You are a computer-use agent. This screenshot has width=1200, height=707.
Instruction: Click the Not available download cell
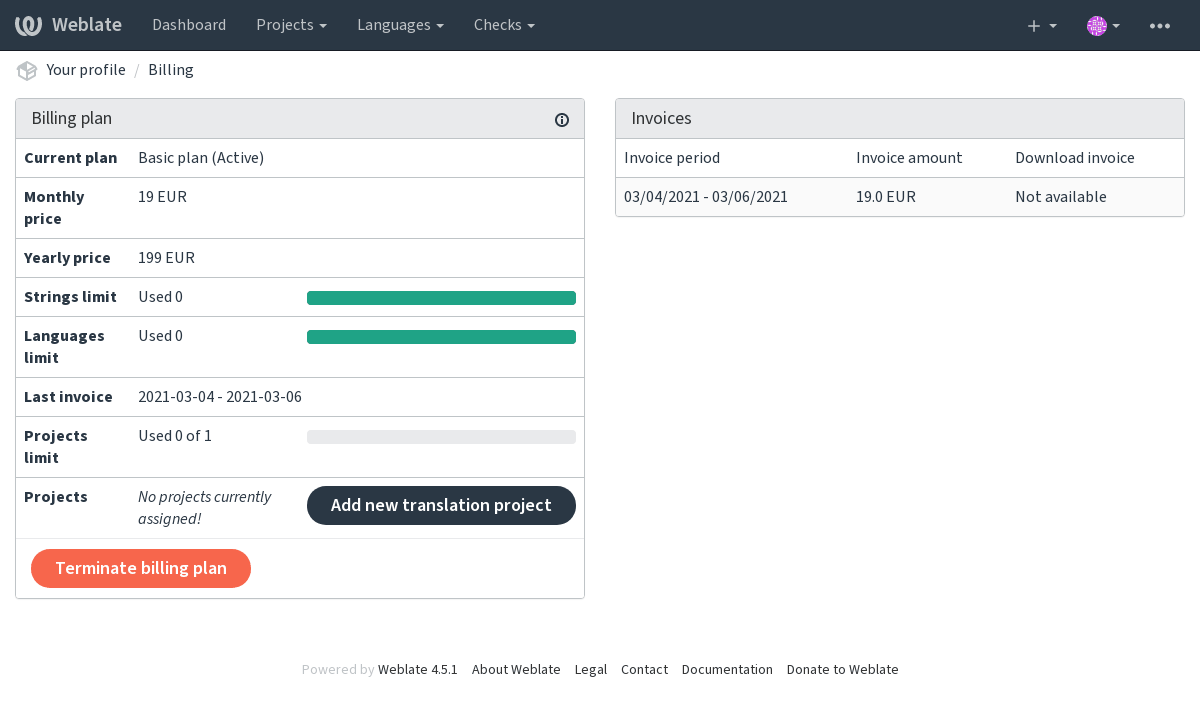click(x=1061, y=197)
